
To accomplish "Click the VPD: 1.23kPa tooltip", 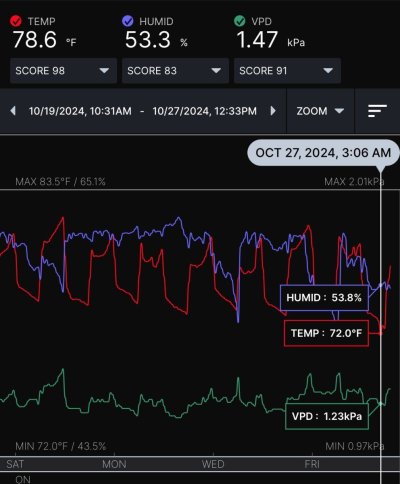I will [x=327, y=416].
